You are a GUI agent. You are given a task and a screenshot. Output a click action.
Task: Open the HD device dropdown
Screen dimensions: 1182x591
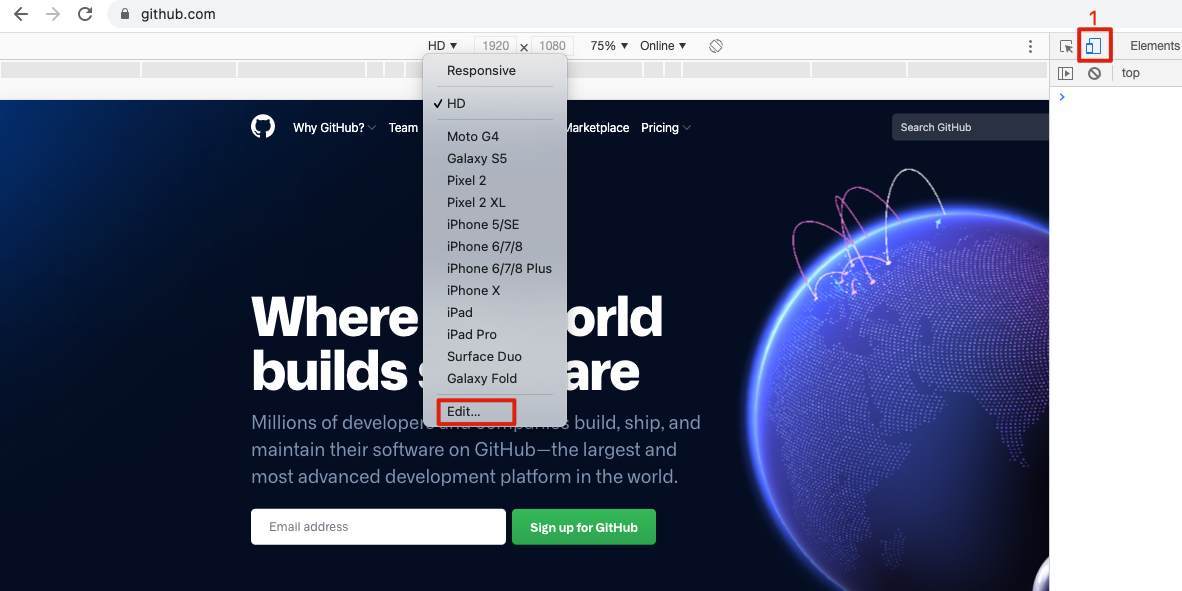coord(442,46)
